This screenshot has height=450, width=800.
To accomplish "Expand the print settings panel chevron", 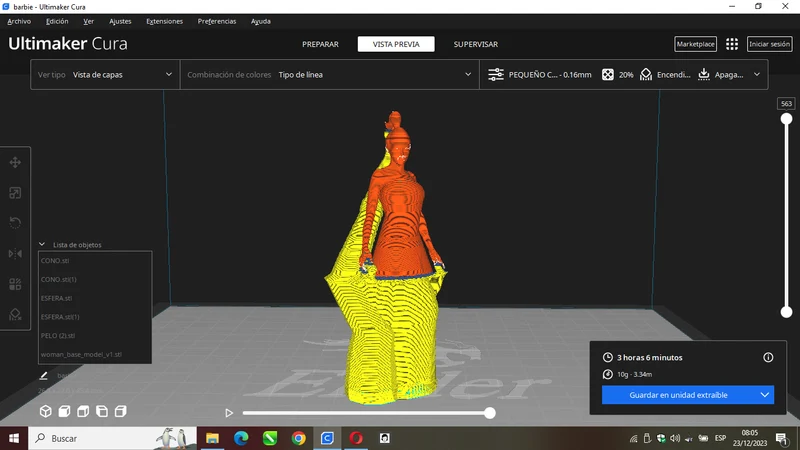I will tap(757, 74).
